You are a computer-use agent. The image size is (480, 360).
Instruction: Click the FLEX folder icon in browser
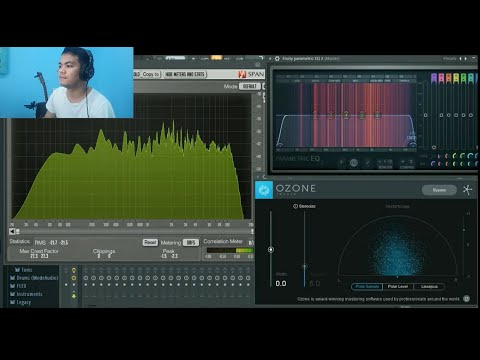tap(13, 286)
